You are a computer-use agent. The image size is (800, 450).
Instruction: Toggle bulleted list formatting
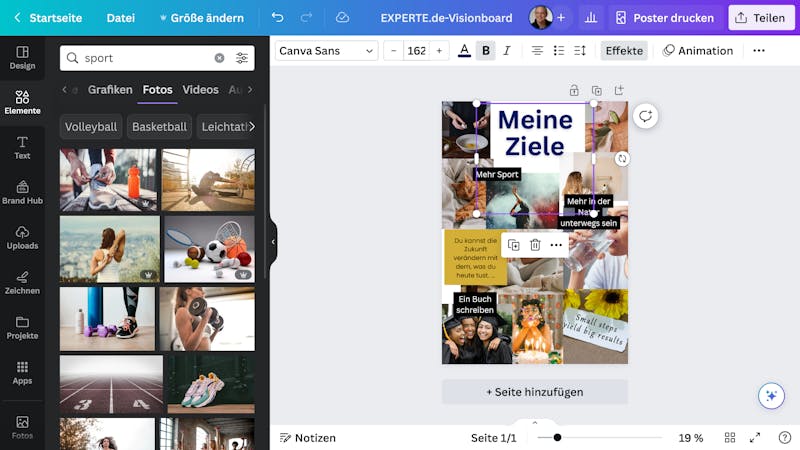pyautogui.click(x=559, y=51)
